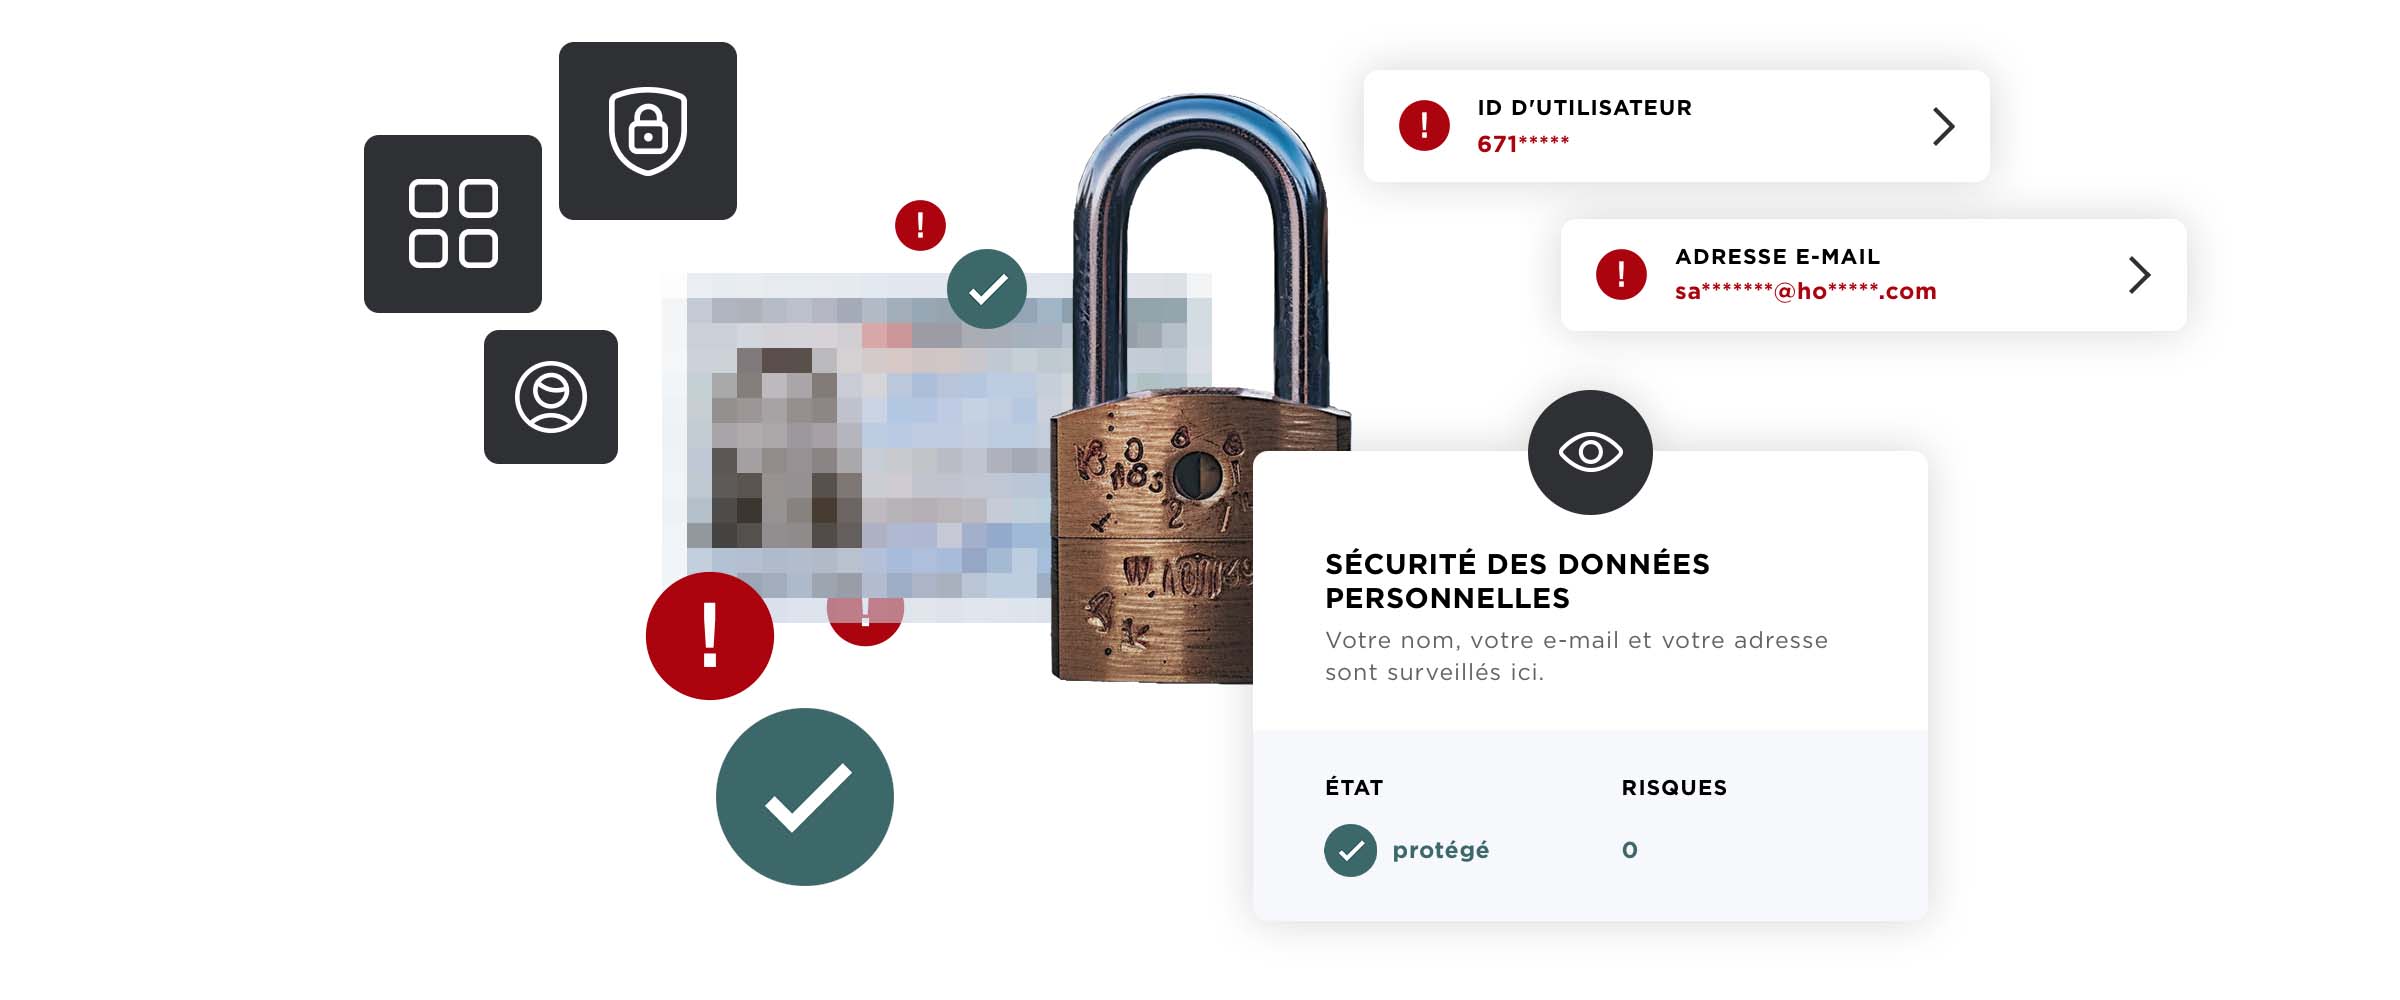Viewport: 2400px width, 1000px height.
Task: Click the red alert icon beside ID d'utilisateur
Action: click(x=1424, y=126)
